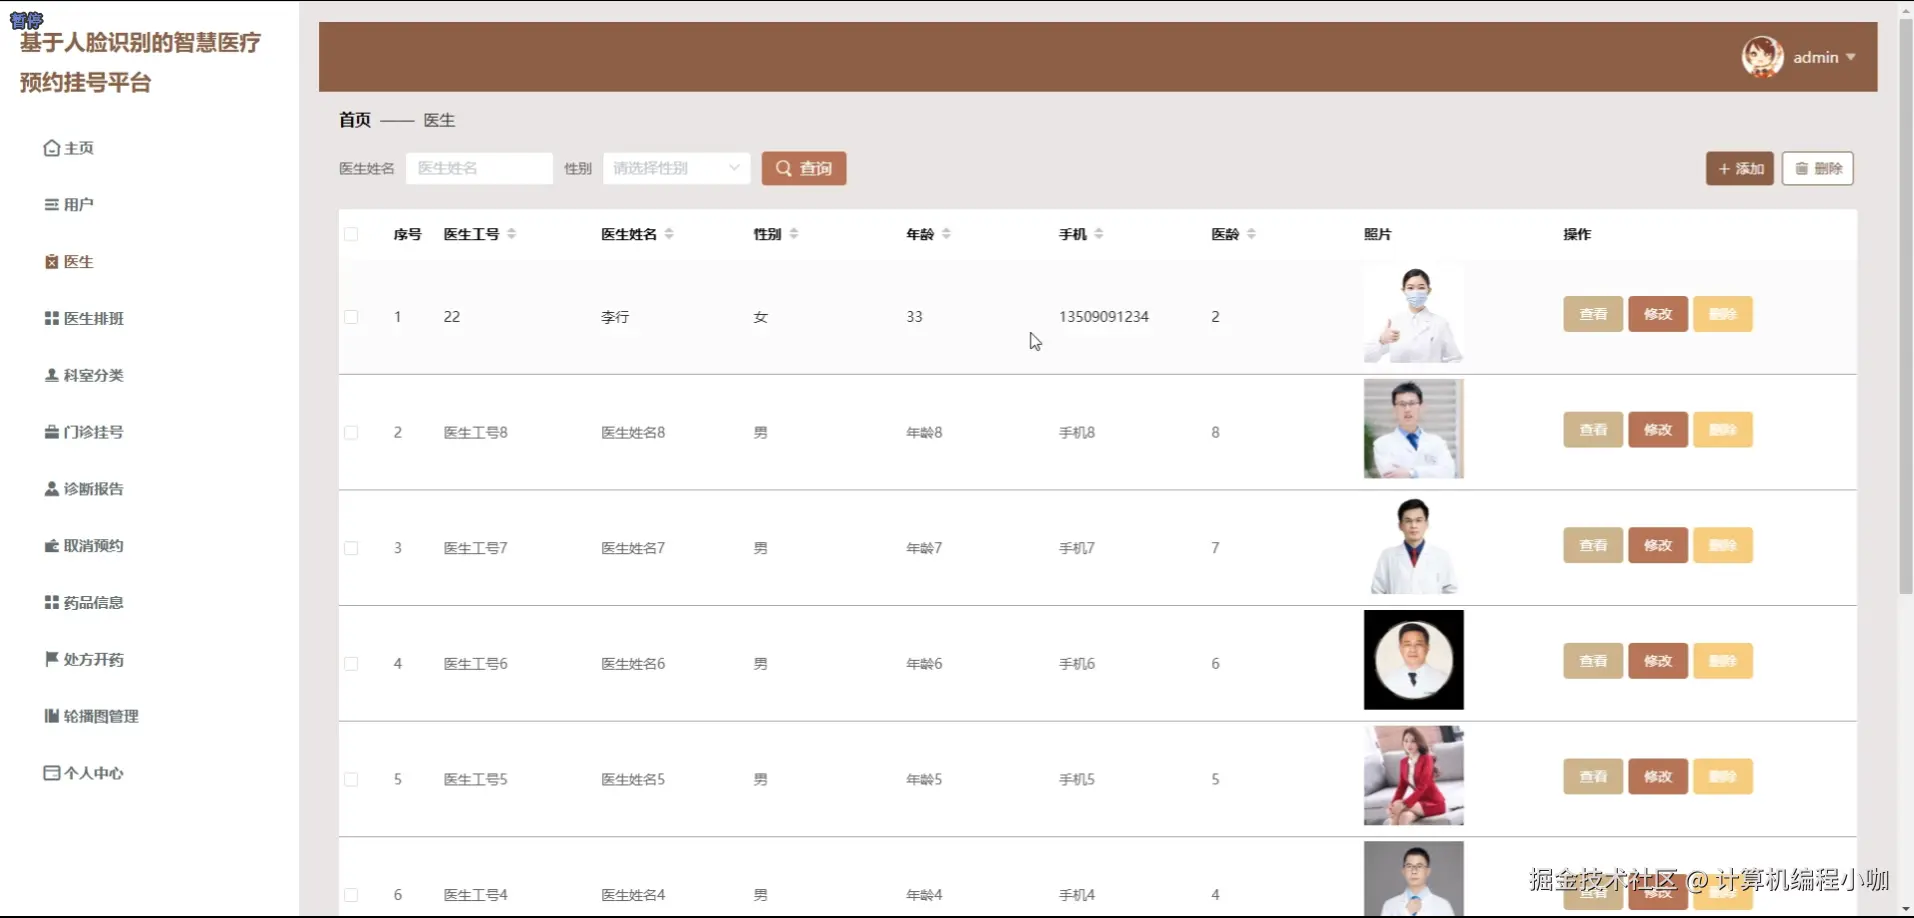Open the 主页 home sidebar item
Image resolution: width=1914 pixels, height=918 pixels.
pyautogui.click(x=69, y=148)
